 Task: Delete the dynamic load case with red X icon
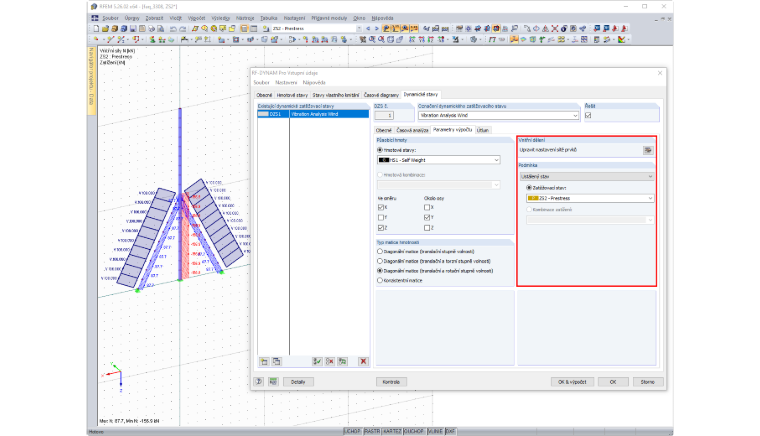(363, 361)
